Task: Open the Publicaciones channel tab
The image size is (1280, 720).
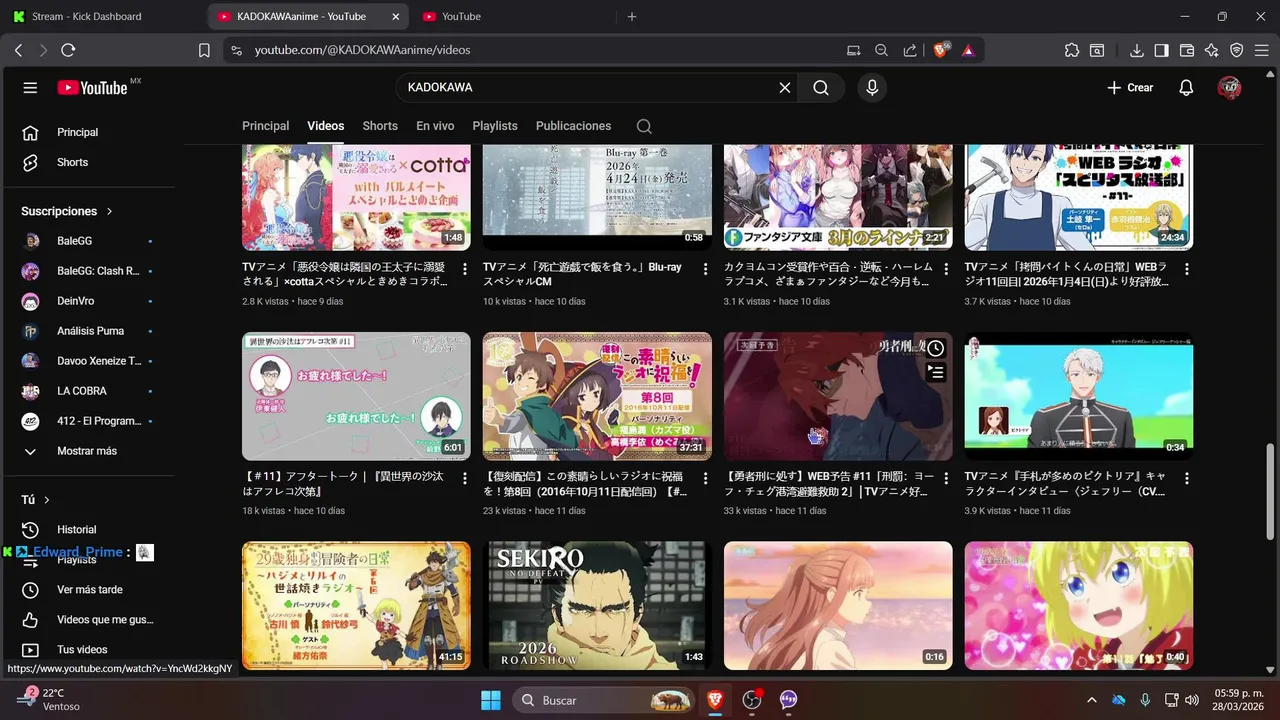Action: [573, 126]
